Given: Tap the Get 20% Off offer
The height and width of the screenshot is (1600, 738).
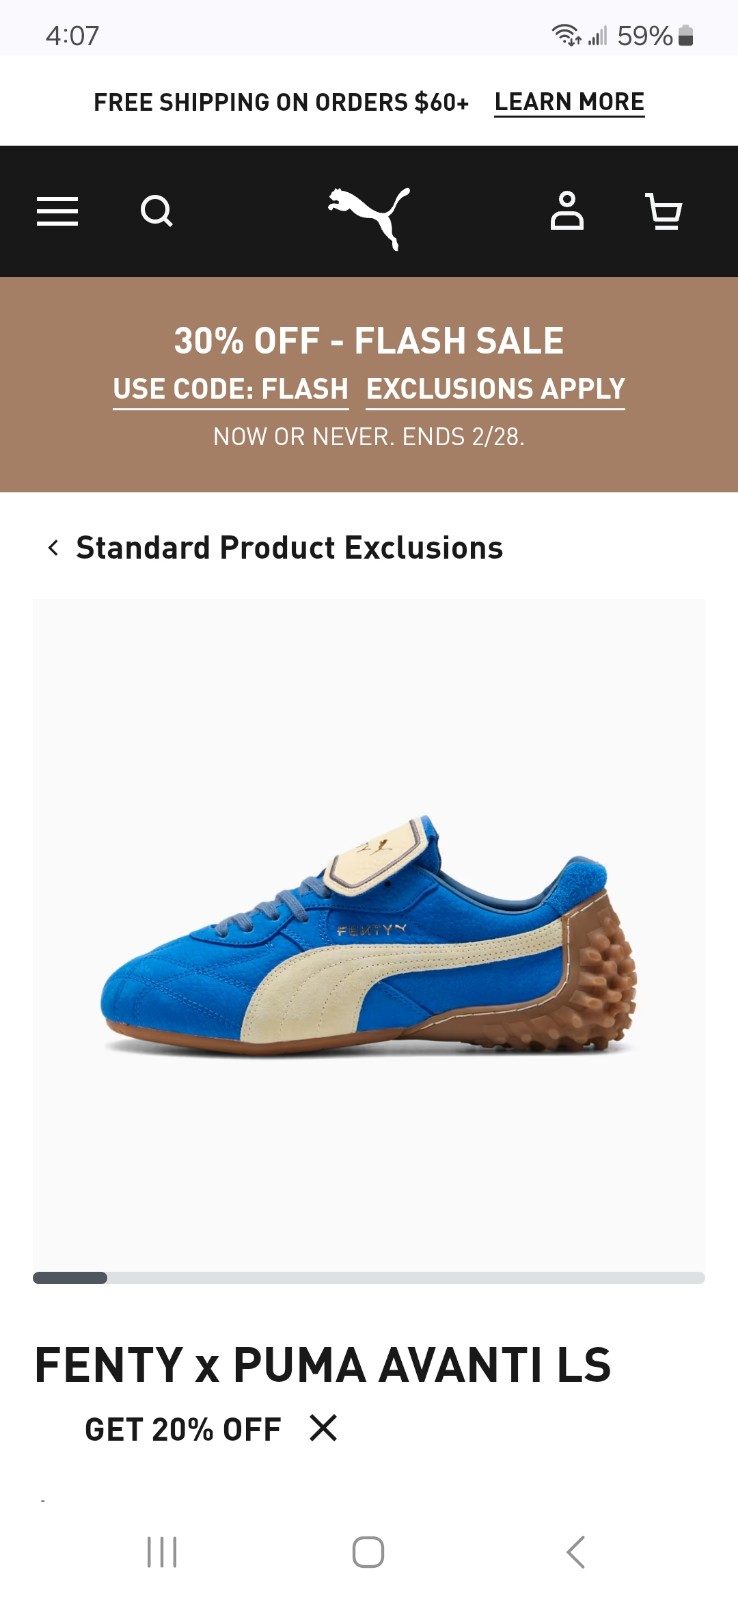Looking at the screenshot, I should [183, 1429].
